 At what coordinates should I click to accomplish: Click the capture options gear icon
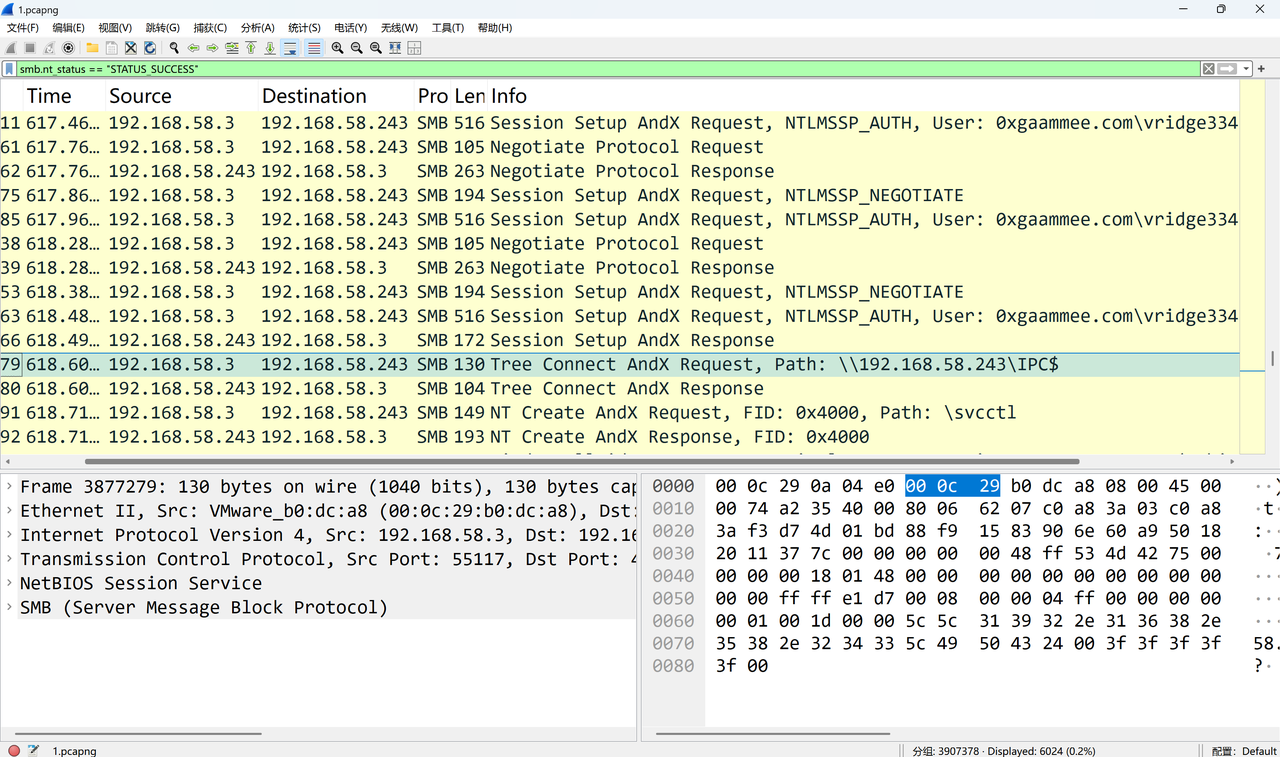(68, 48)
